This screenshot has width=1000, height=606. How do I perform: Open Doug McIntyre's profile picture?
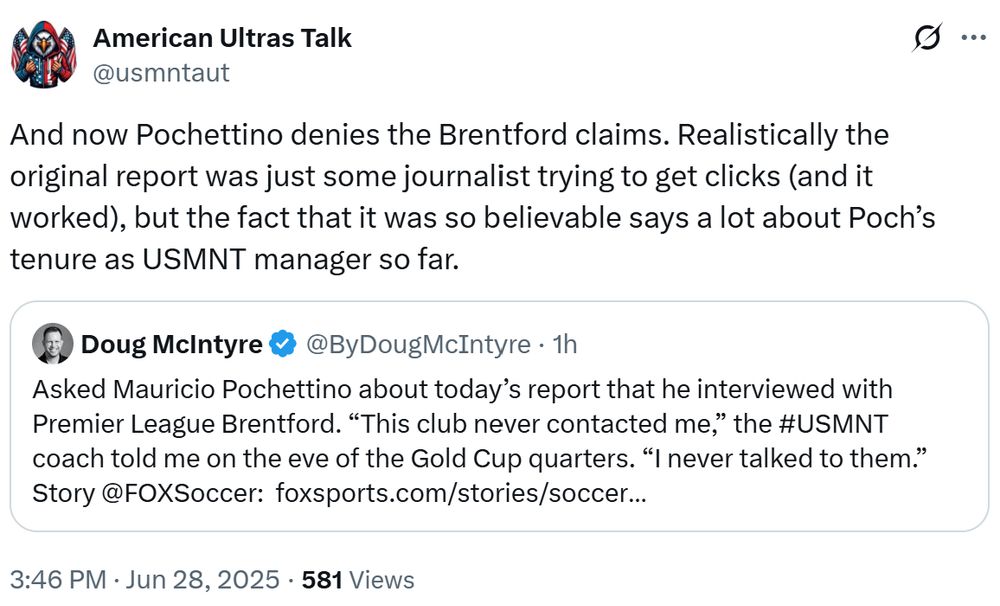pyautogui.click(x=52, y=344)
